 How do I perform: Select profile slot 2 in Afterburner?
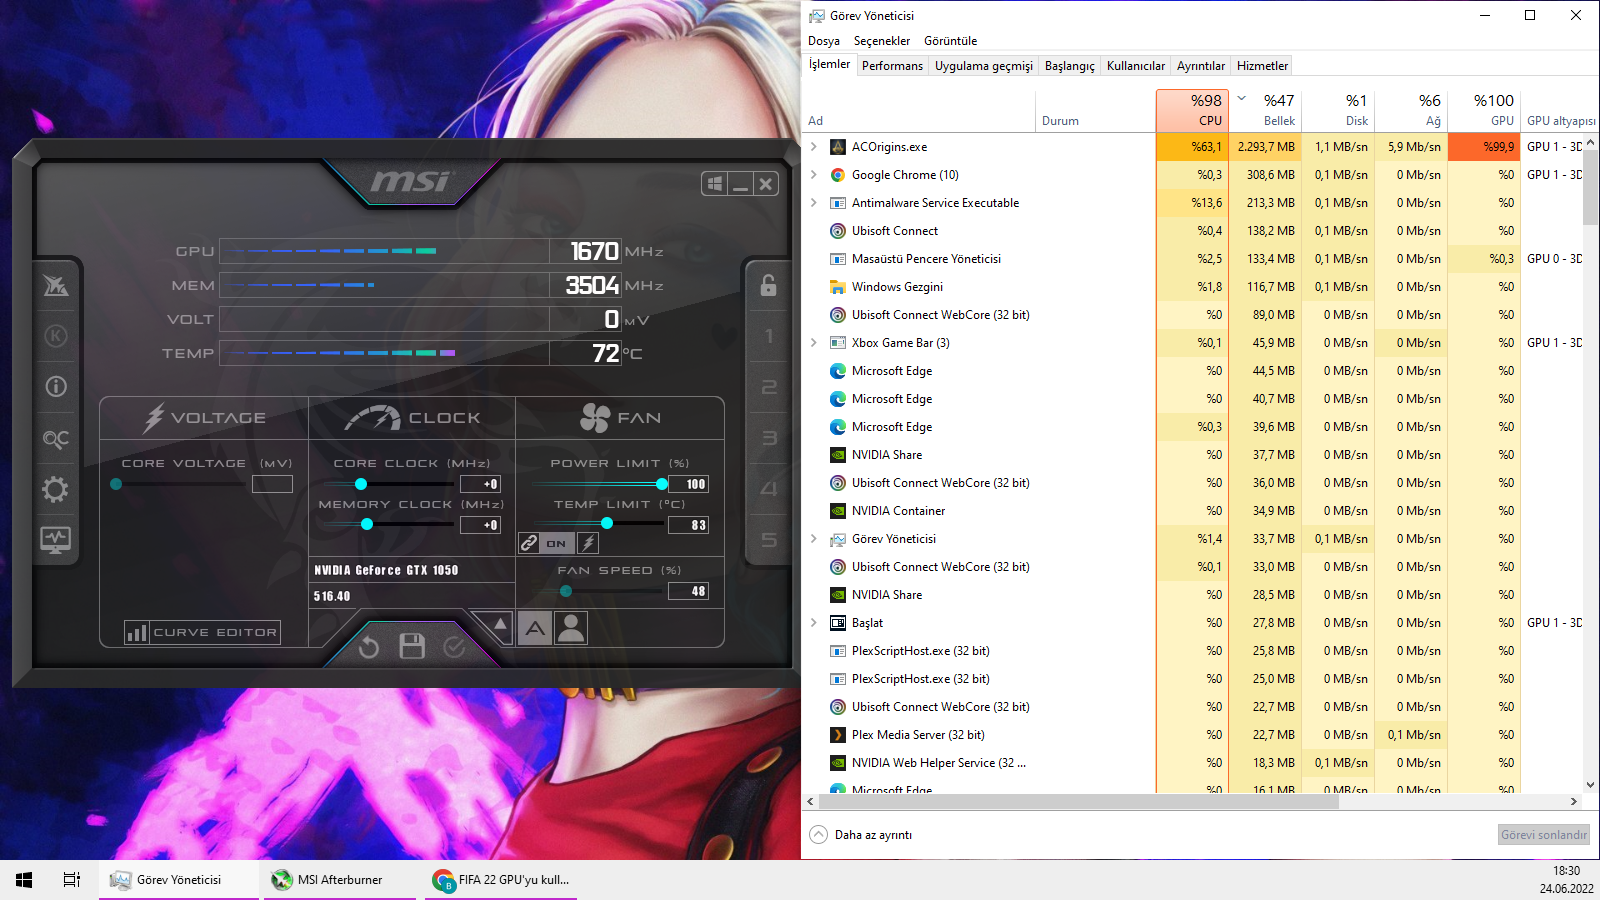[768, 387]
